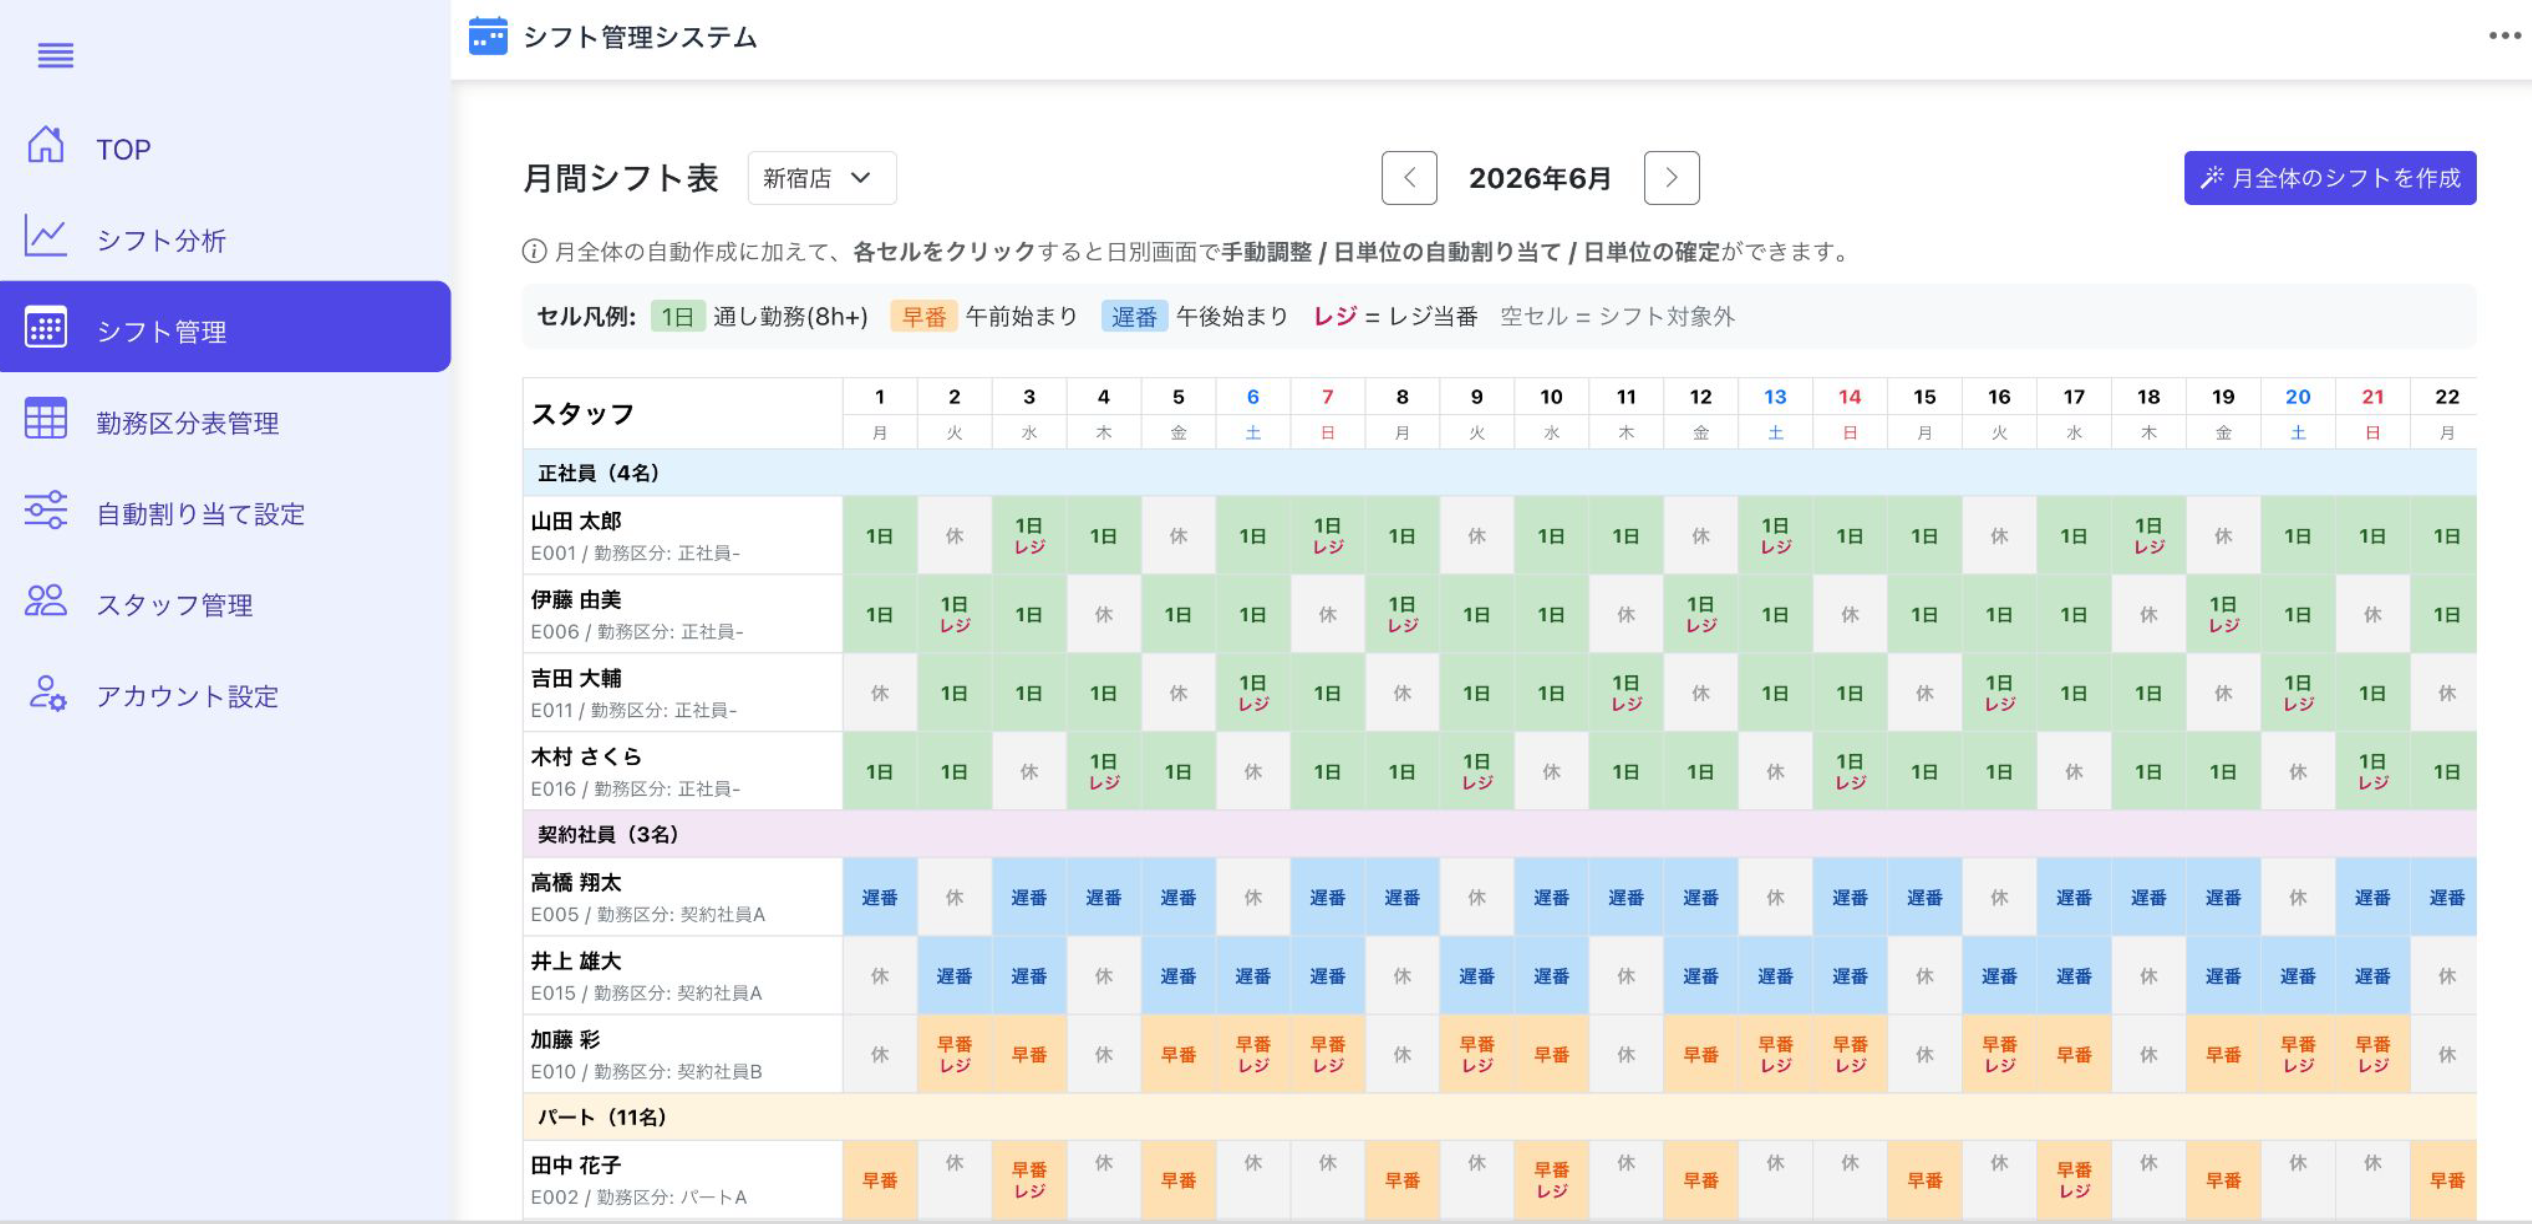Click 伊藤 由美's day 19 1日 レジ cell
This screenshot has width=2532, height=1224.
coord(2223,614)
